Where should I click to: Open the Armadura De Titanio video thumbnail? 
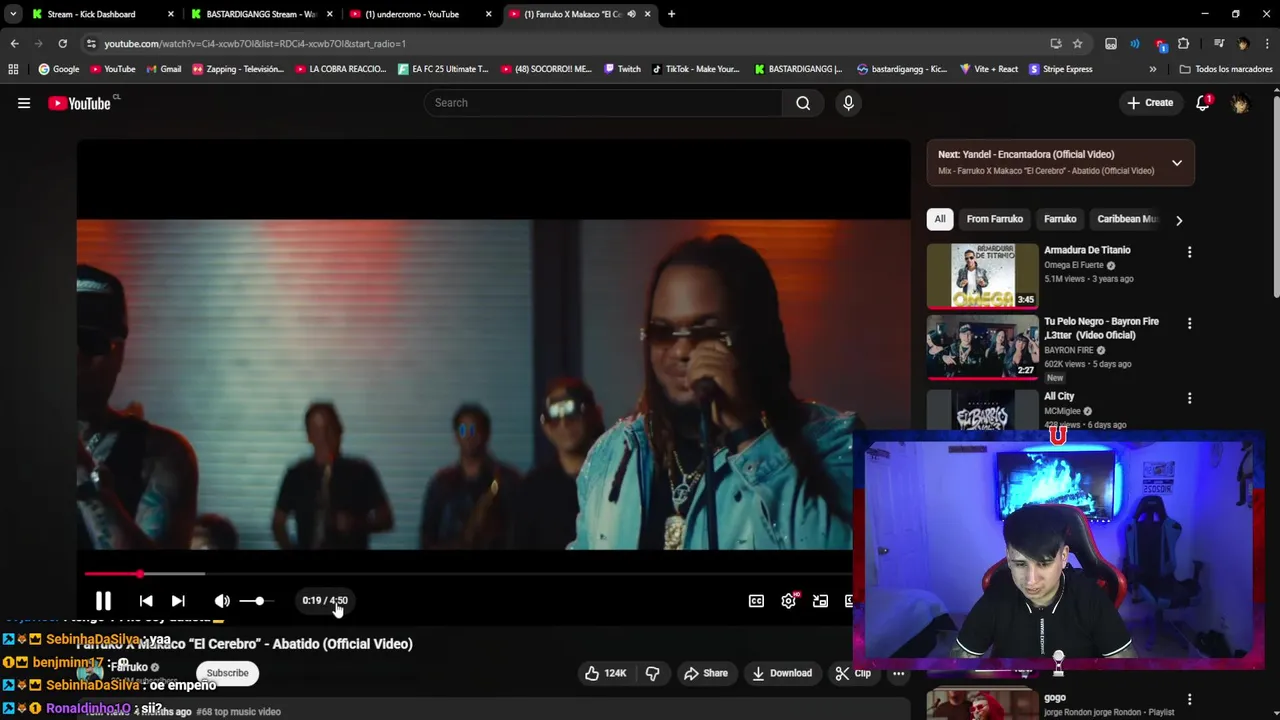(x=983, y=275)
